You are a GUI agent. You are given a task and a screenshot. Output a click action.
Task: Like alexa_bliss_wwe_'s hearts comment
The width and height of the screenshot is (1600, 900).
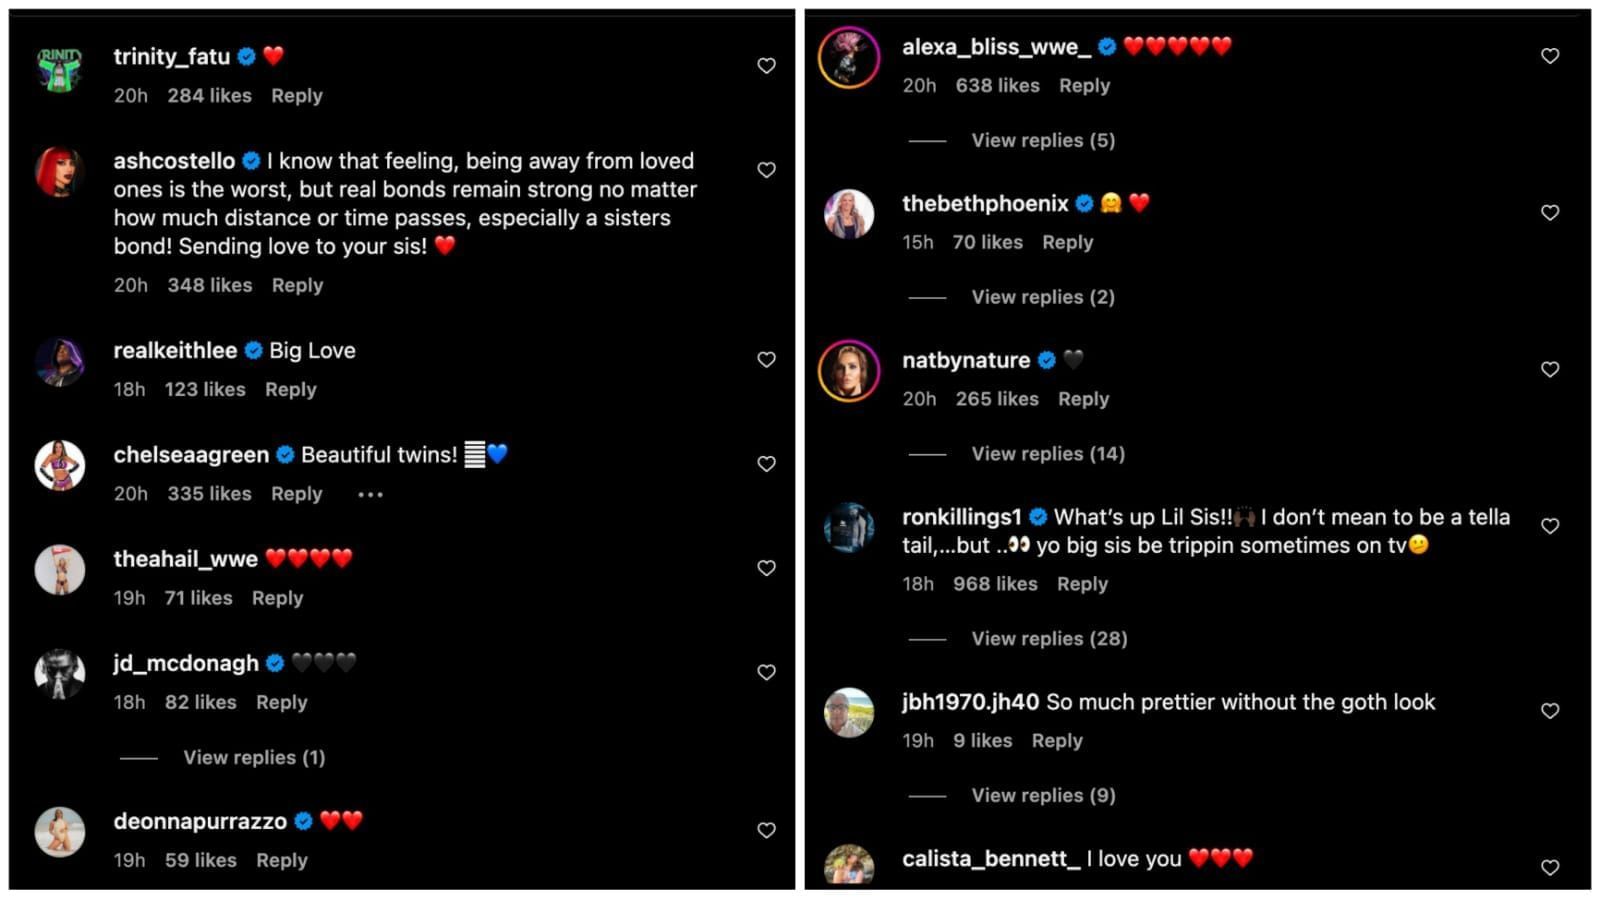click(x=1550, y=56)
